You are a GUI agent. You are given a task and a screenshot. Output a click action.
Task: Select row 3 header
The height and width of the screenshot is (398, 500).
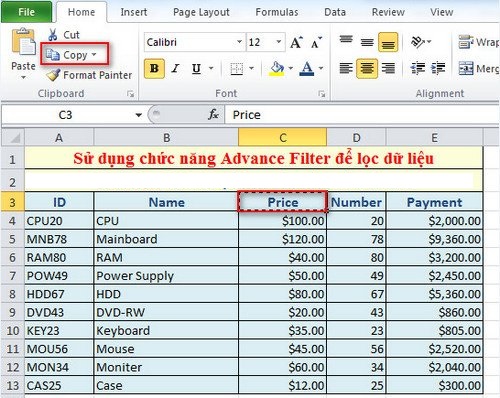point(13,202)
